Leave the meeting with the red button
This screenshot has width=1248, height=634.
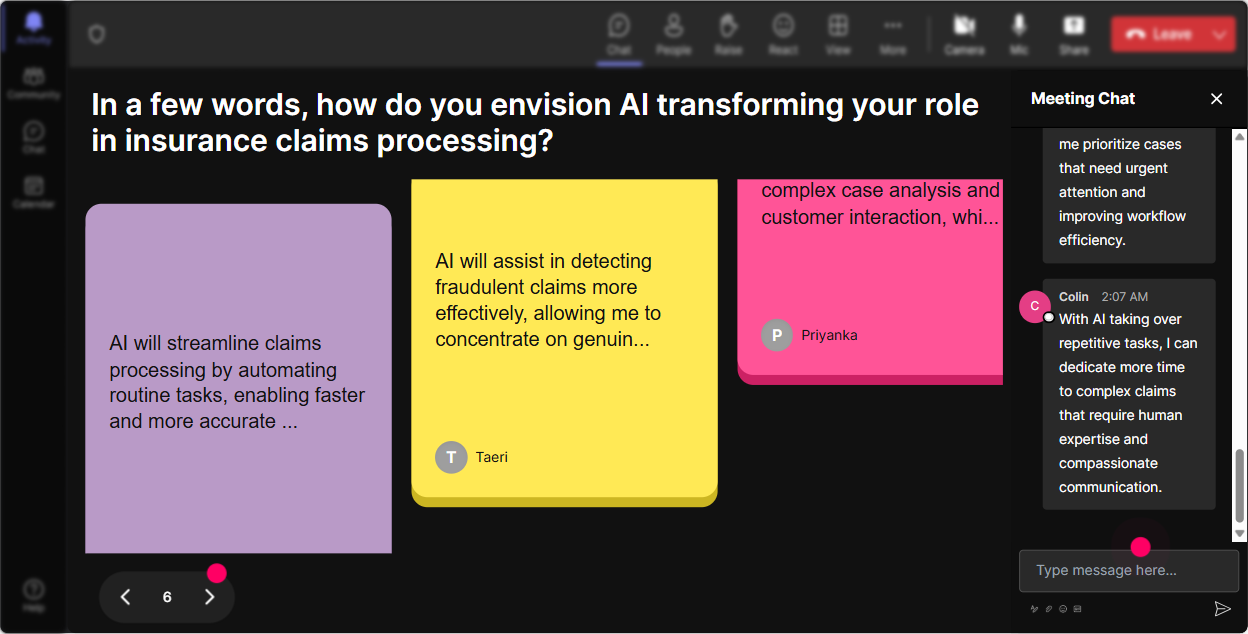click(1159, 34)
